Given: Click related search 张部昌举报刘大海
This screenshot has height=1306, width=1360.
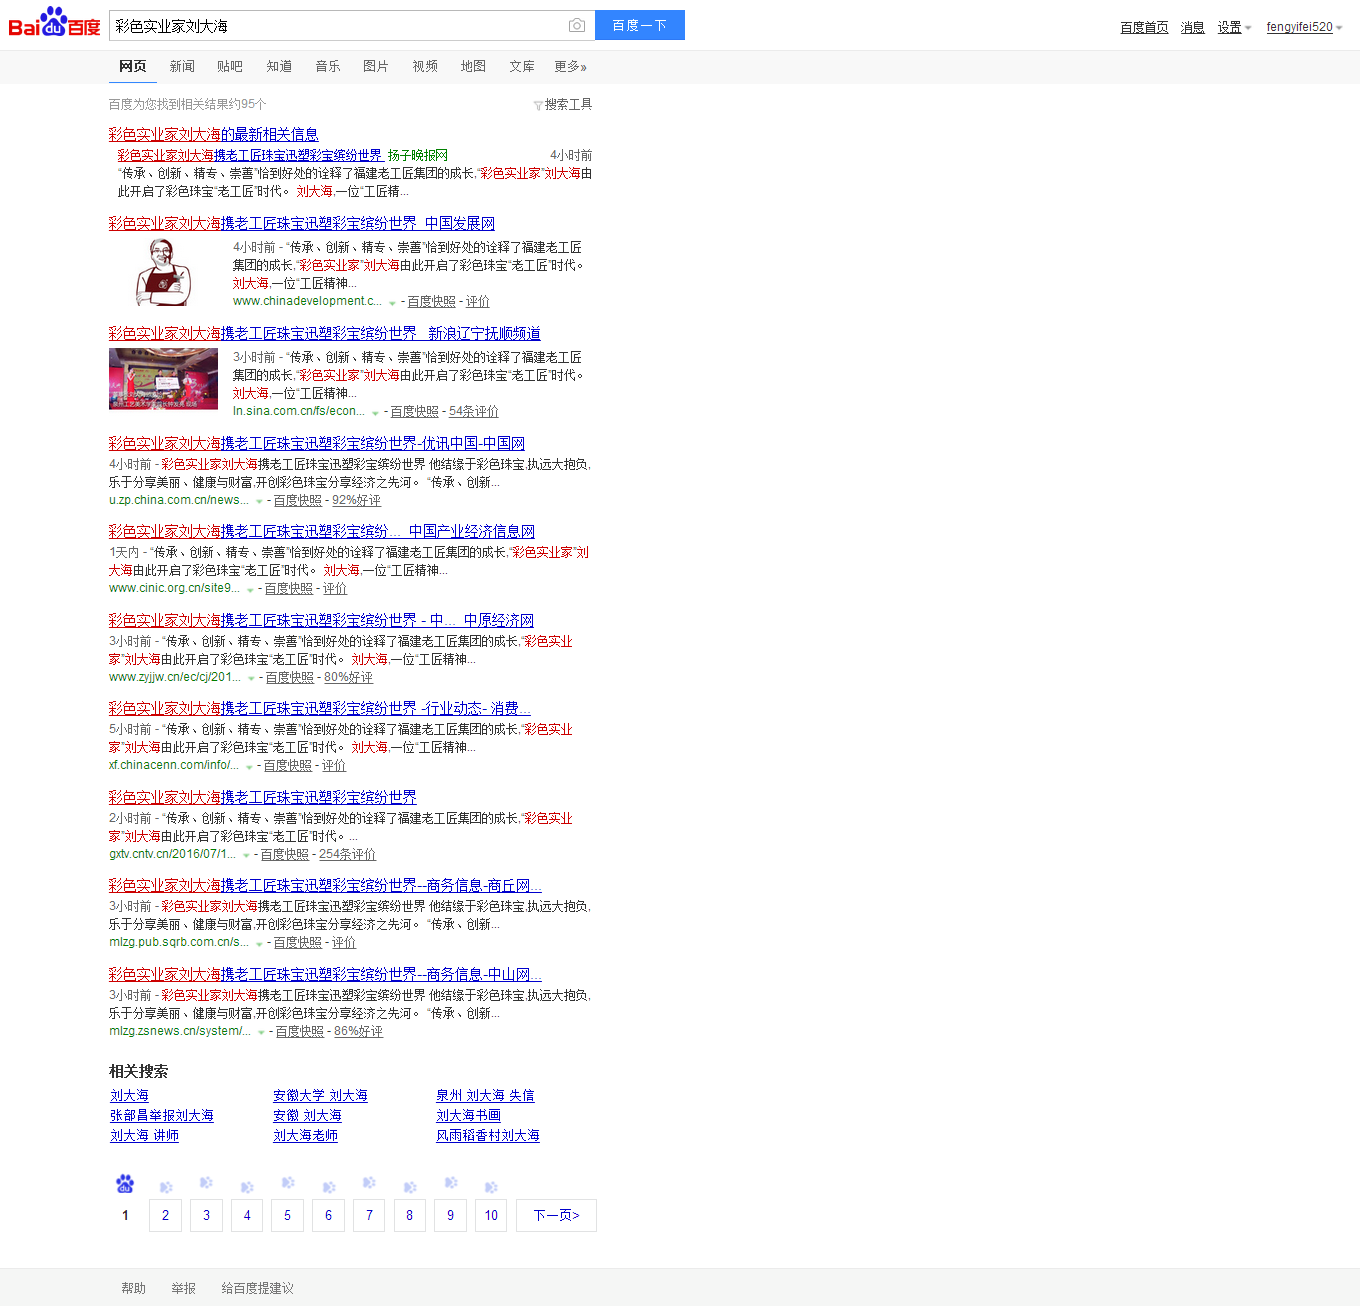Looking at the screenshot, I should [x=161, y=1116].
